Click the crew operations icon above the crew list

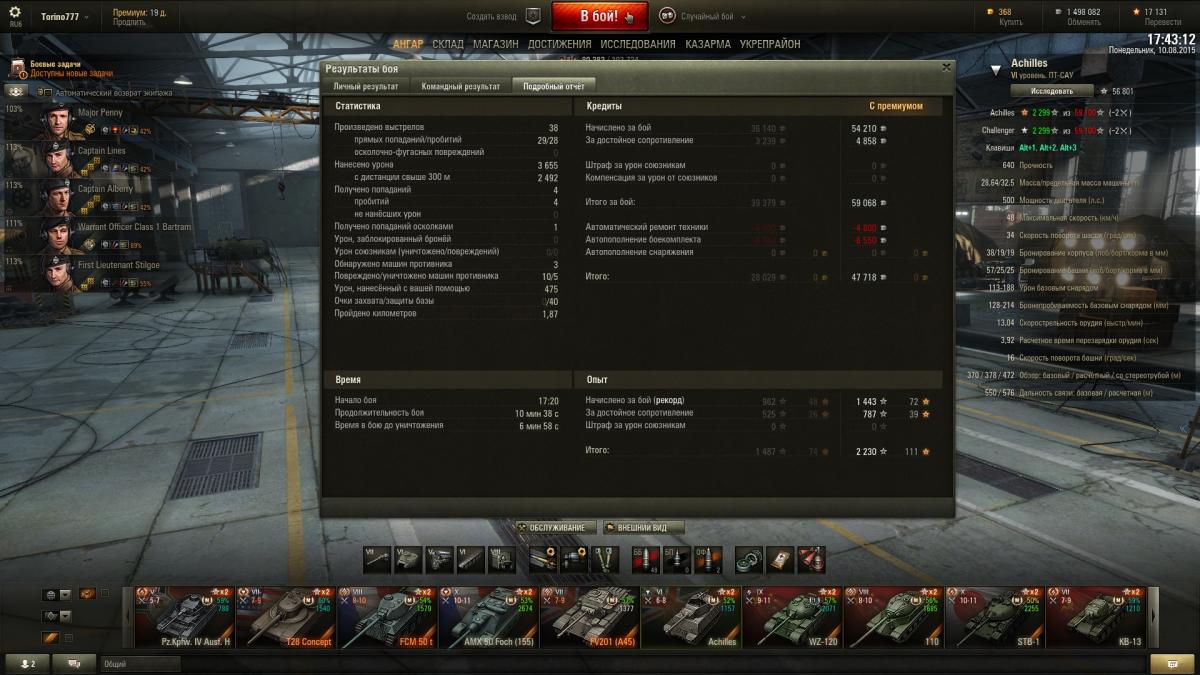tap(16, 92)
